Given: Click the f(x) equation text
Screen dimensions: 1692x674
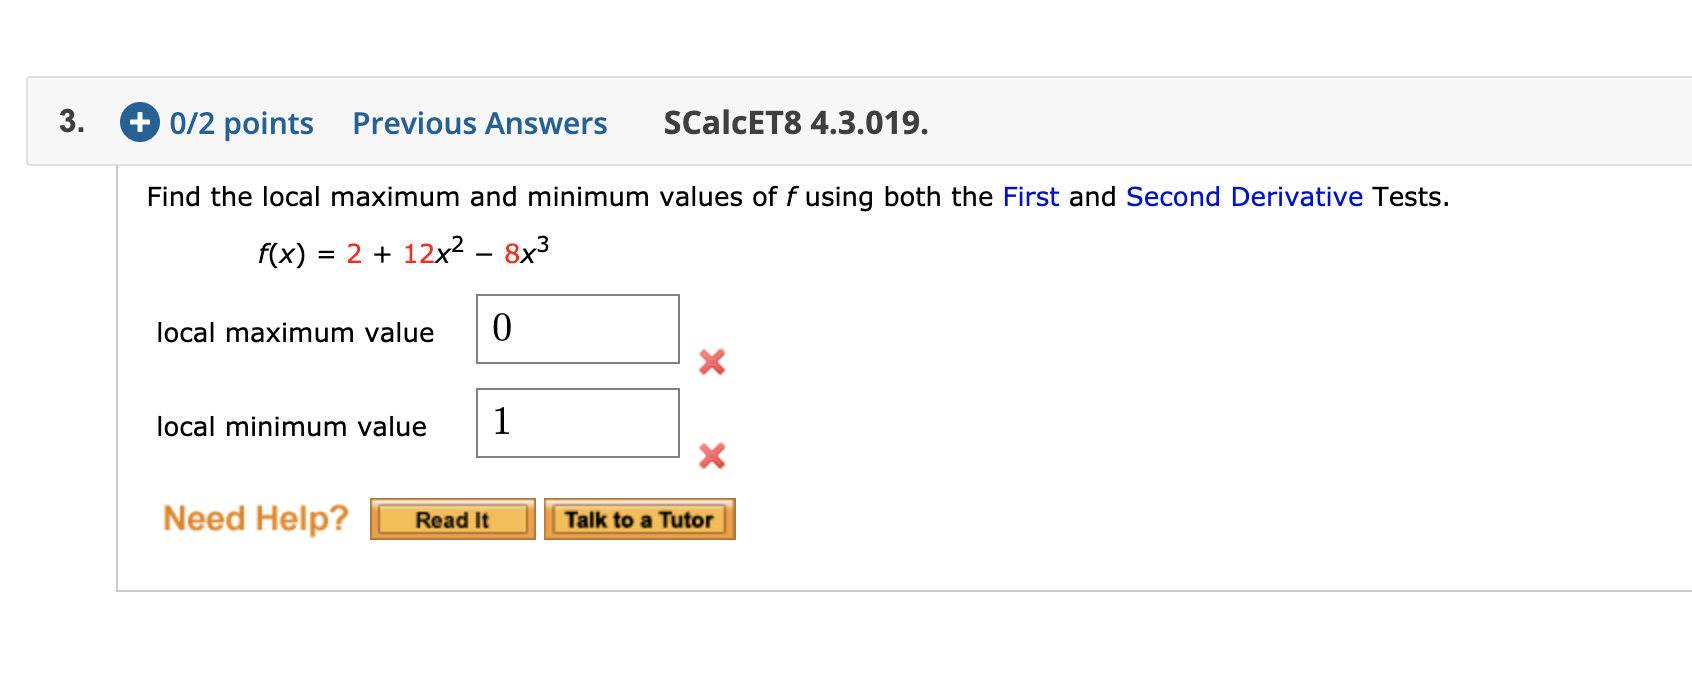Looking at the screenshot, I should pos(400,251).
